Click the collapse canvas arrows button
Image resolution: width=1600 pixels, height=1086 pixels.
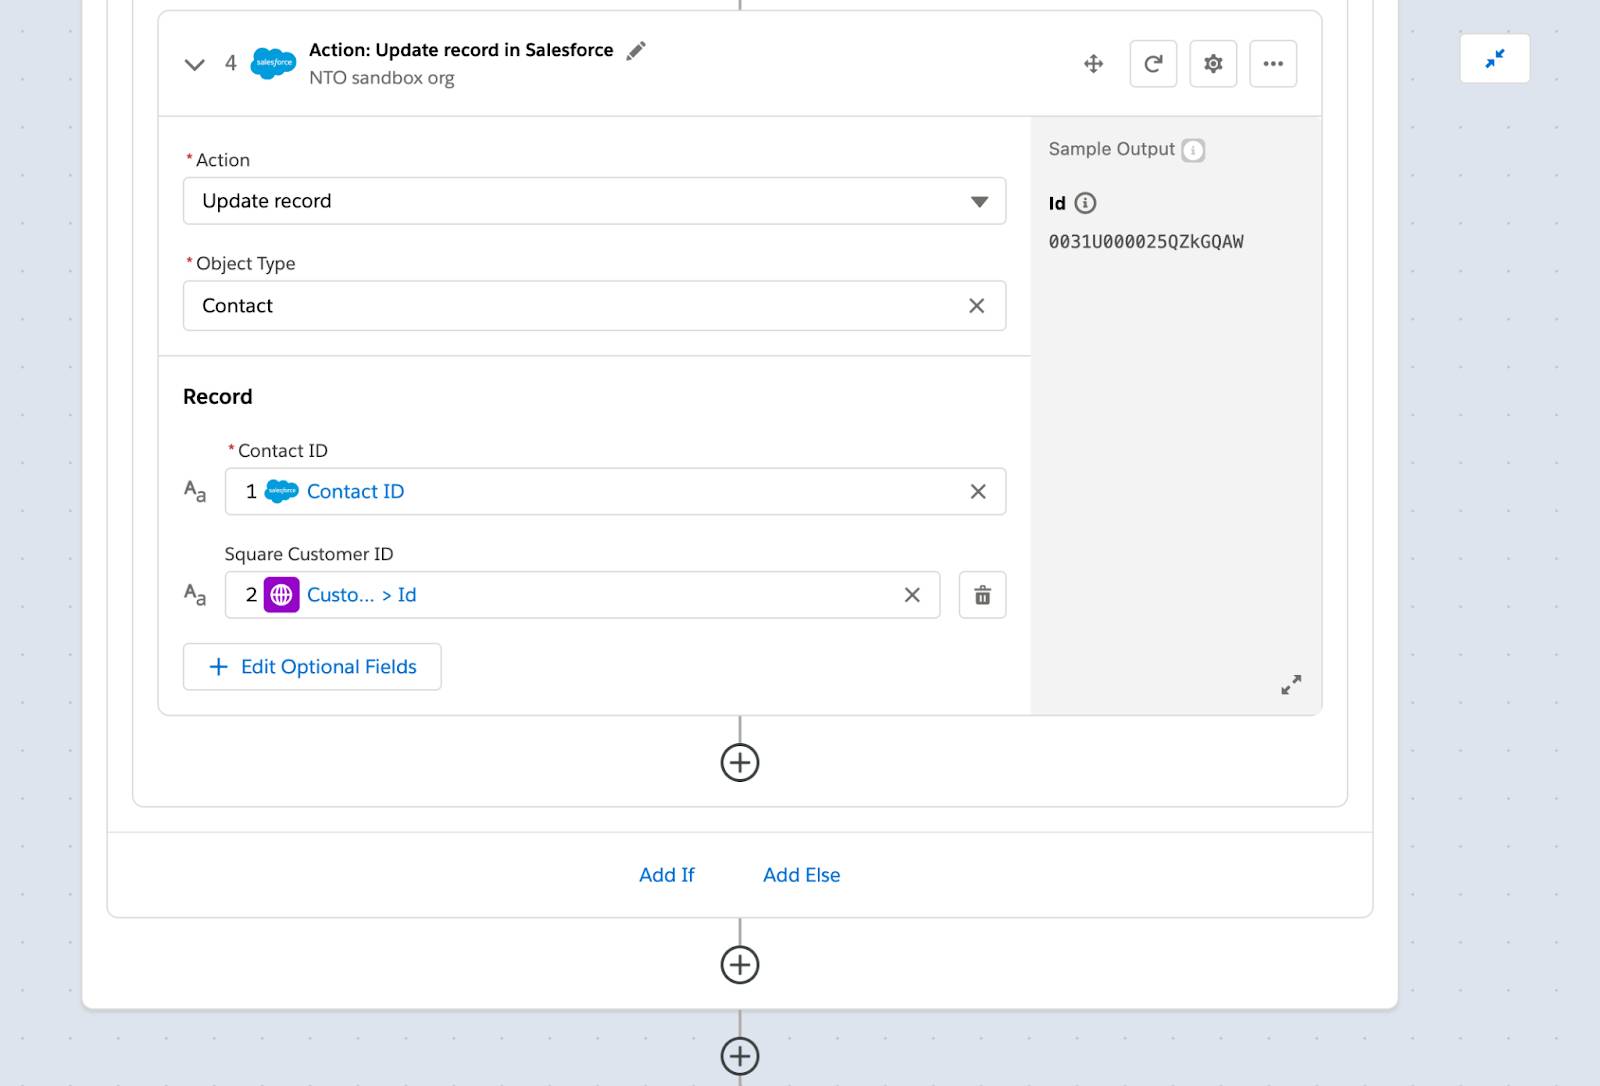(1494, 59)
